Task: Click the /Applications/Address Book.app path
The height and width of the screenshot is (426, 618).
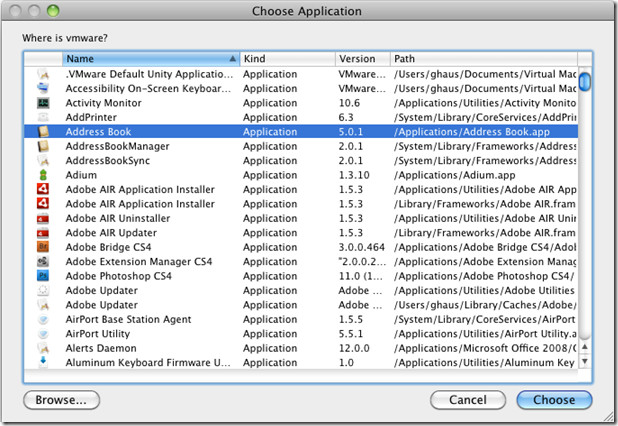Action: click(x=472, y=132)
